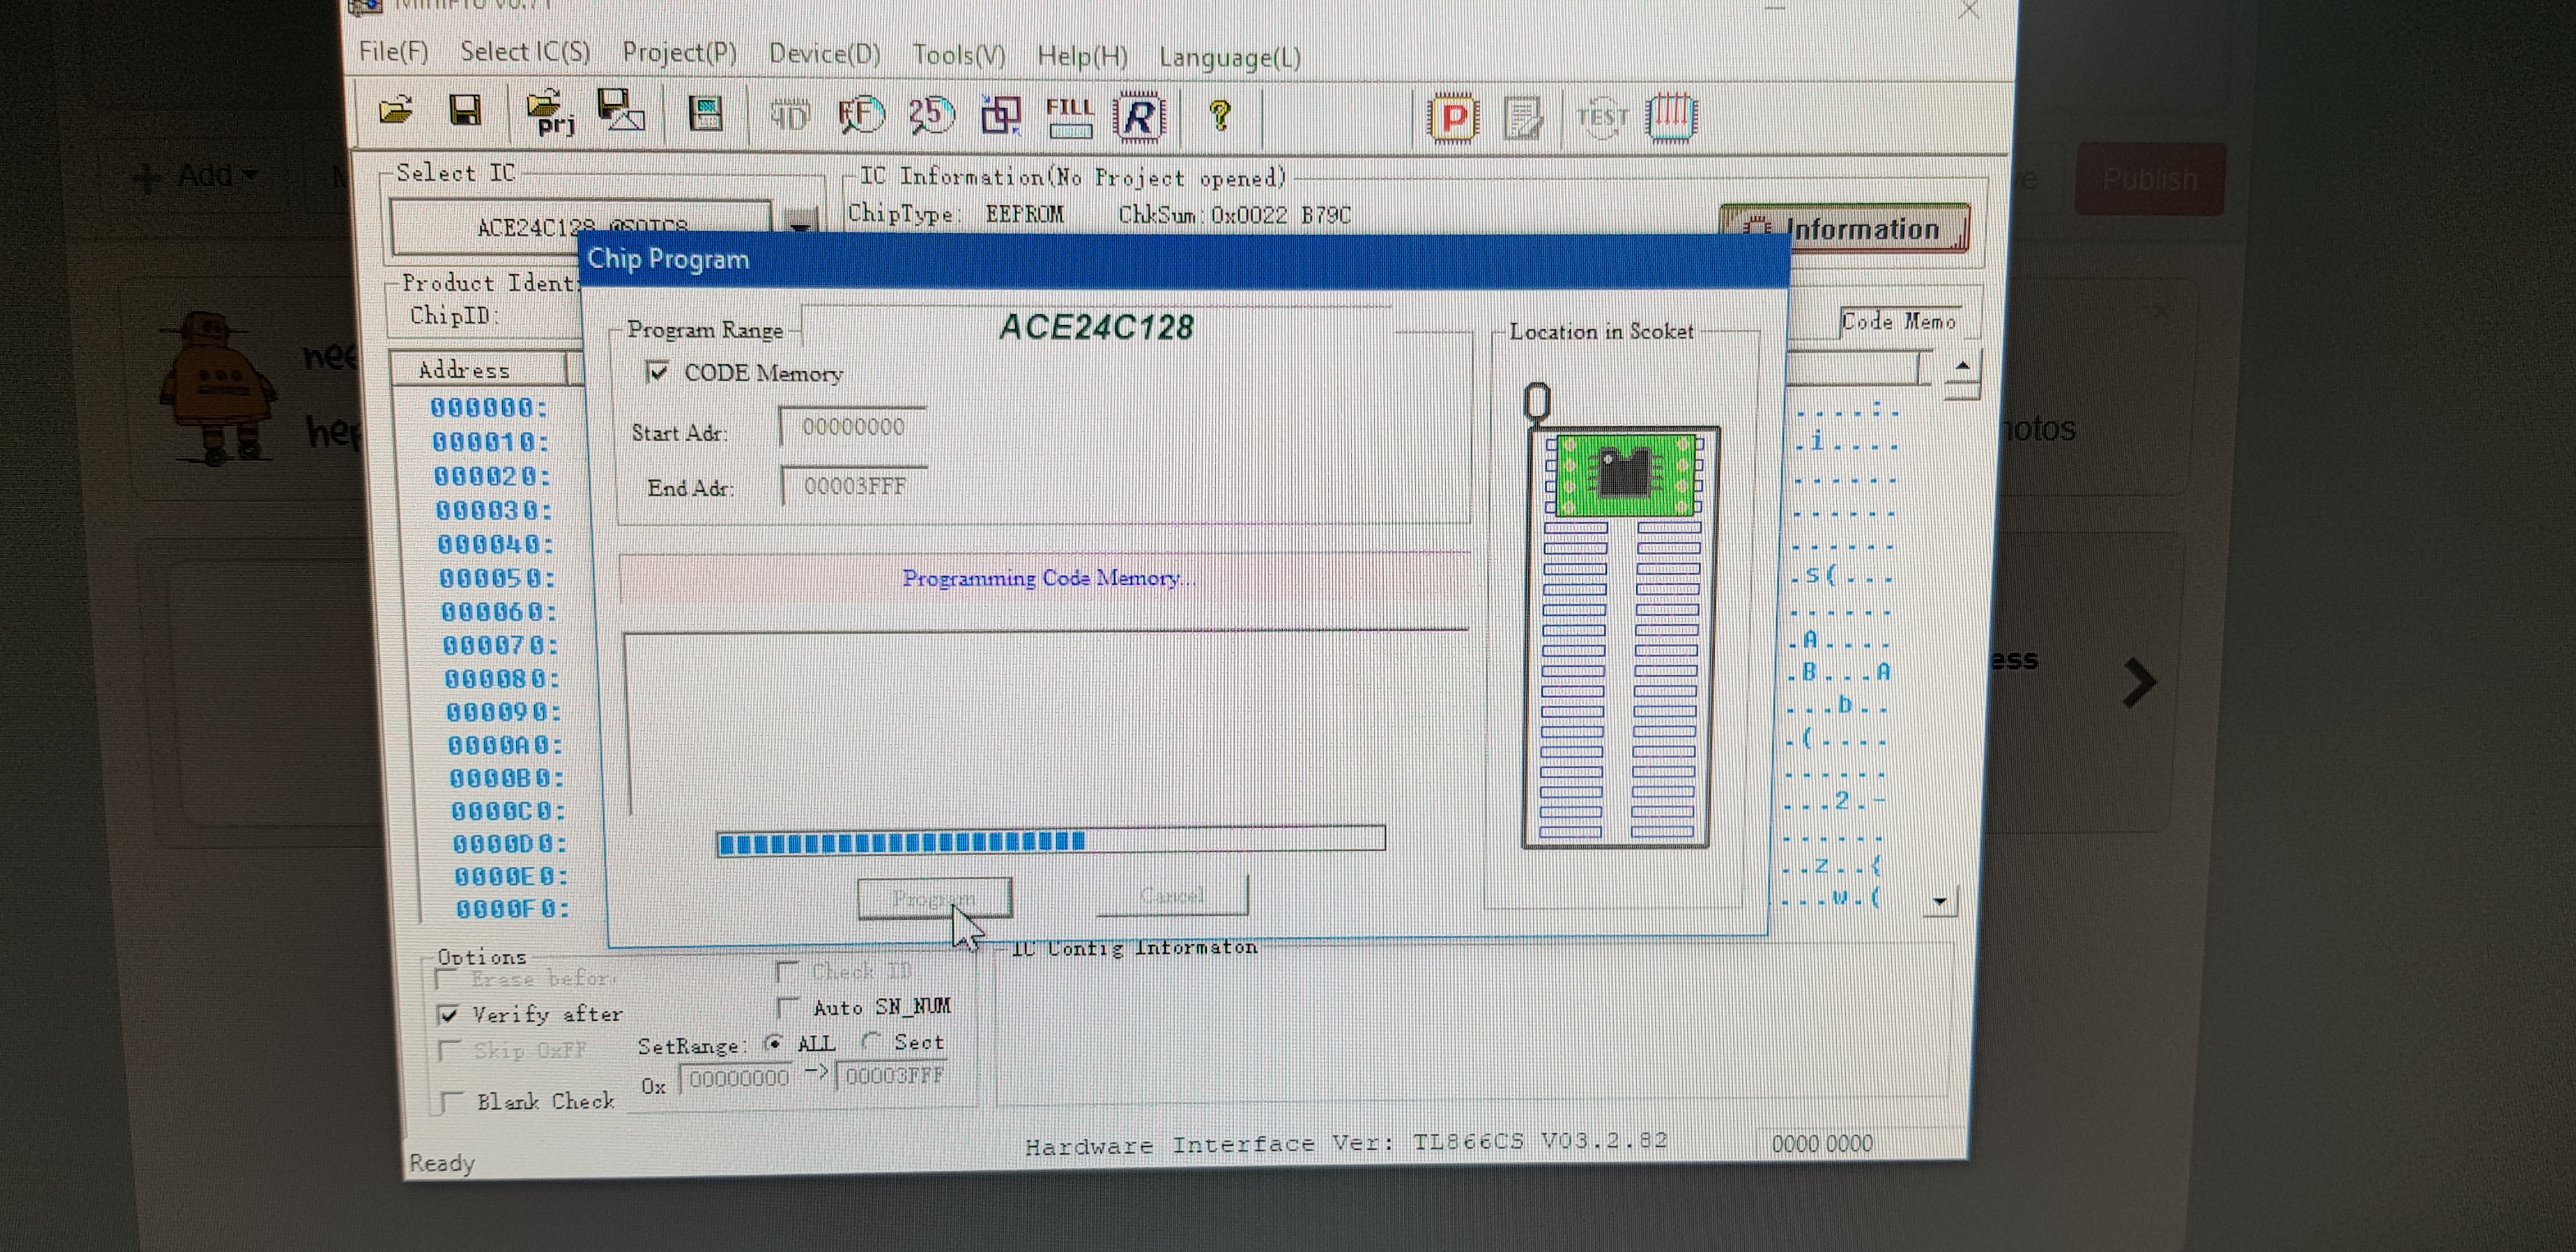Image resolution: width=2576 pixels, height=1252 pixels.
Task: Click the yellow question mark help icon
Action: tap(1219, 116)
